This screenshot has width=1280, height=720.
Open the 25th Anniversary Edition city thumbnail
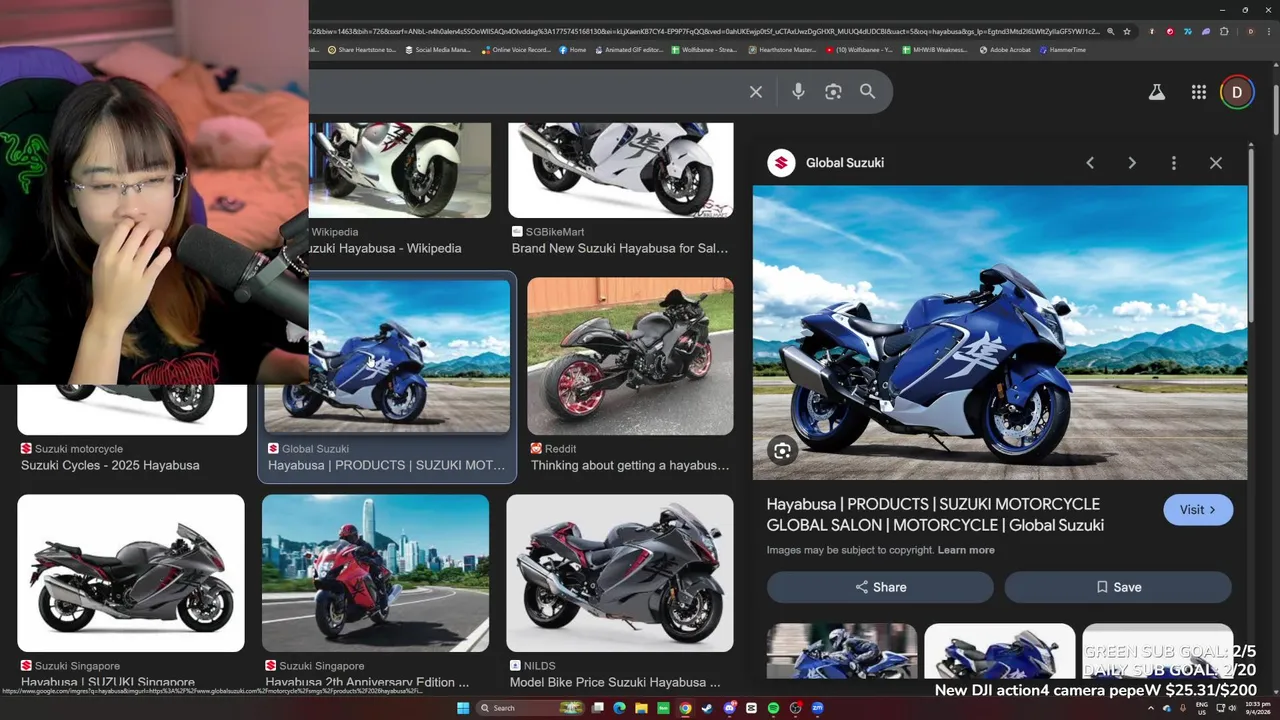pos(375,573)
